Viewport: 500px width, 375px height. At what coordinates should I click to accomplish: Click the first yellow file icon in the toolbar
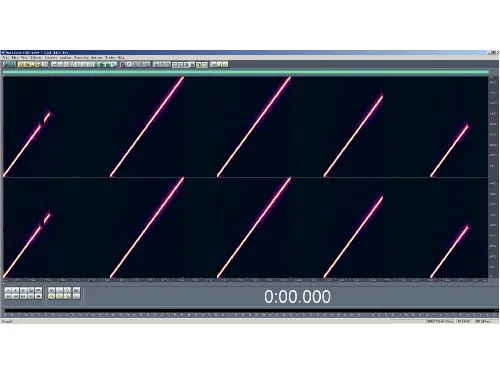click(x=21, y=64)
